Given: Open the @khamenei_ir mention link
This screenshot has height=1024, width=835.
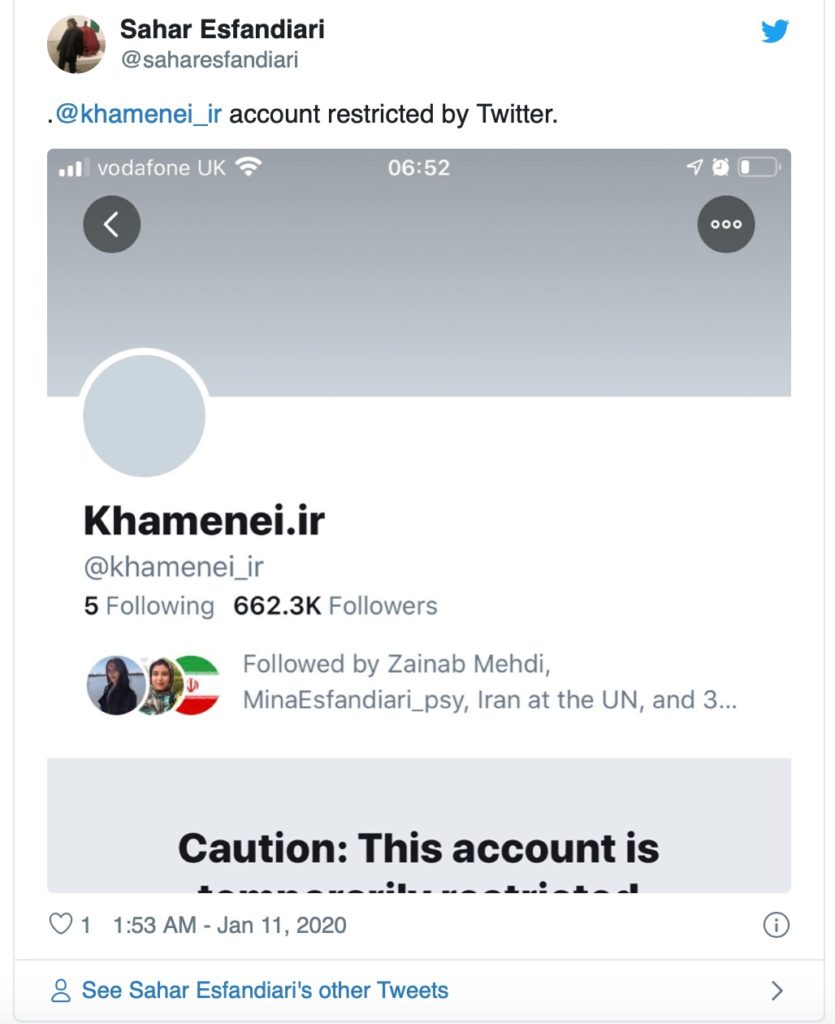Looking at the screenshot, I should pos(139,114).
